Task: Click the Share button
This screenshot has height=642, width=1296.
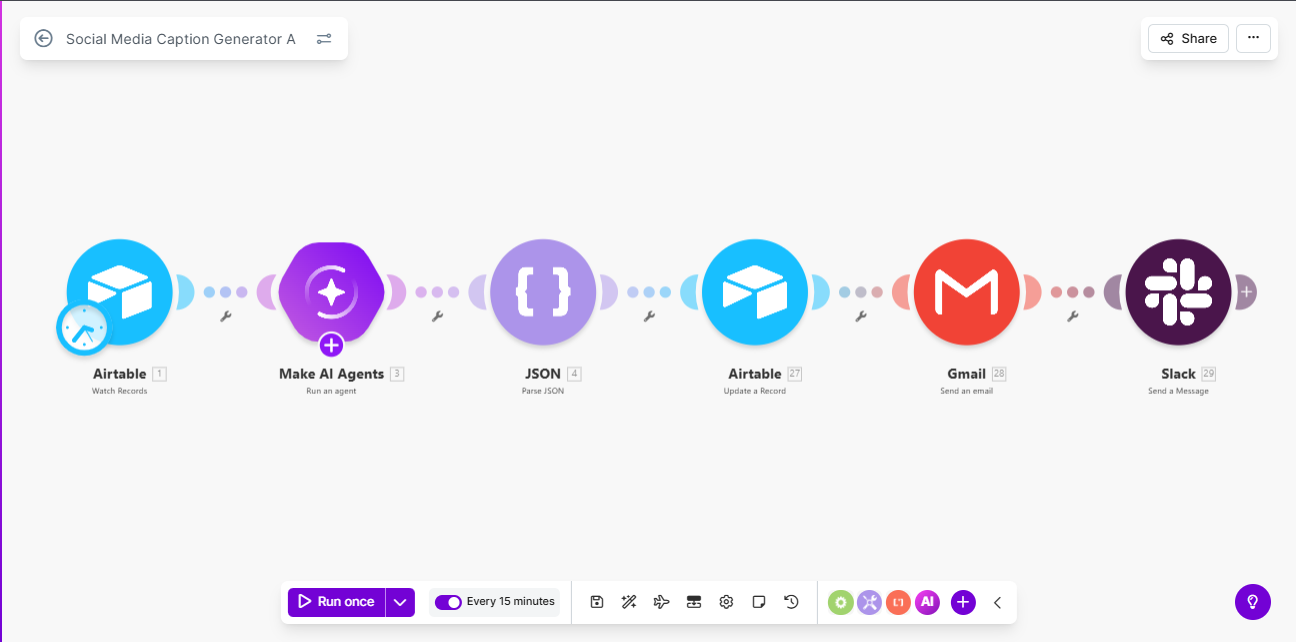Action: (1188, 39)
